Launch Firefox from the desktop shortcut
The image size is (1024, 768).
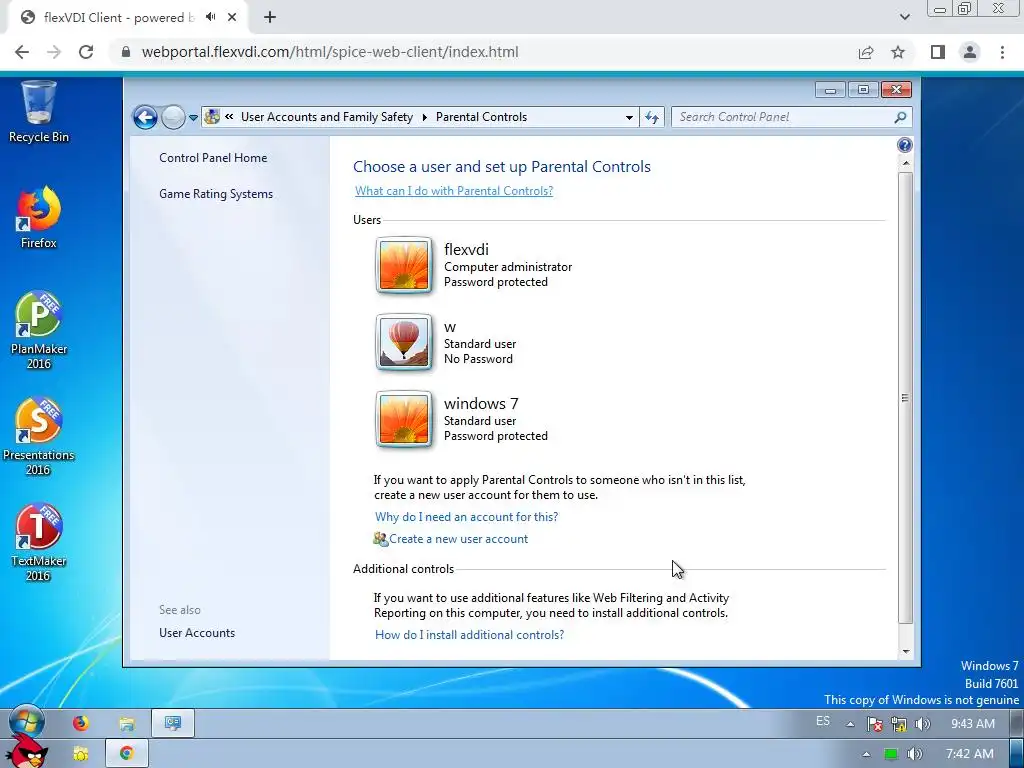point(39,217)
